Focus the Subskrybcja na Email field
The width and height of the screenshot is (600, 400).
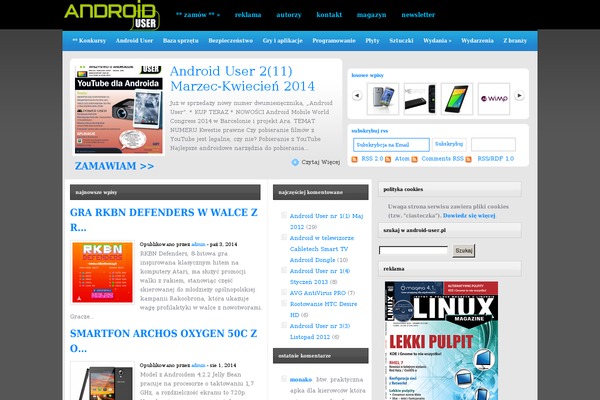(391, 145)
